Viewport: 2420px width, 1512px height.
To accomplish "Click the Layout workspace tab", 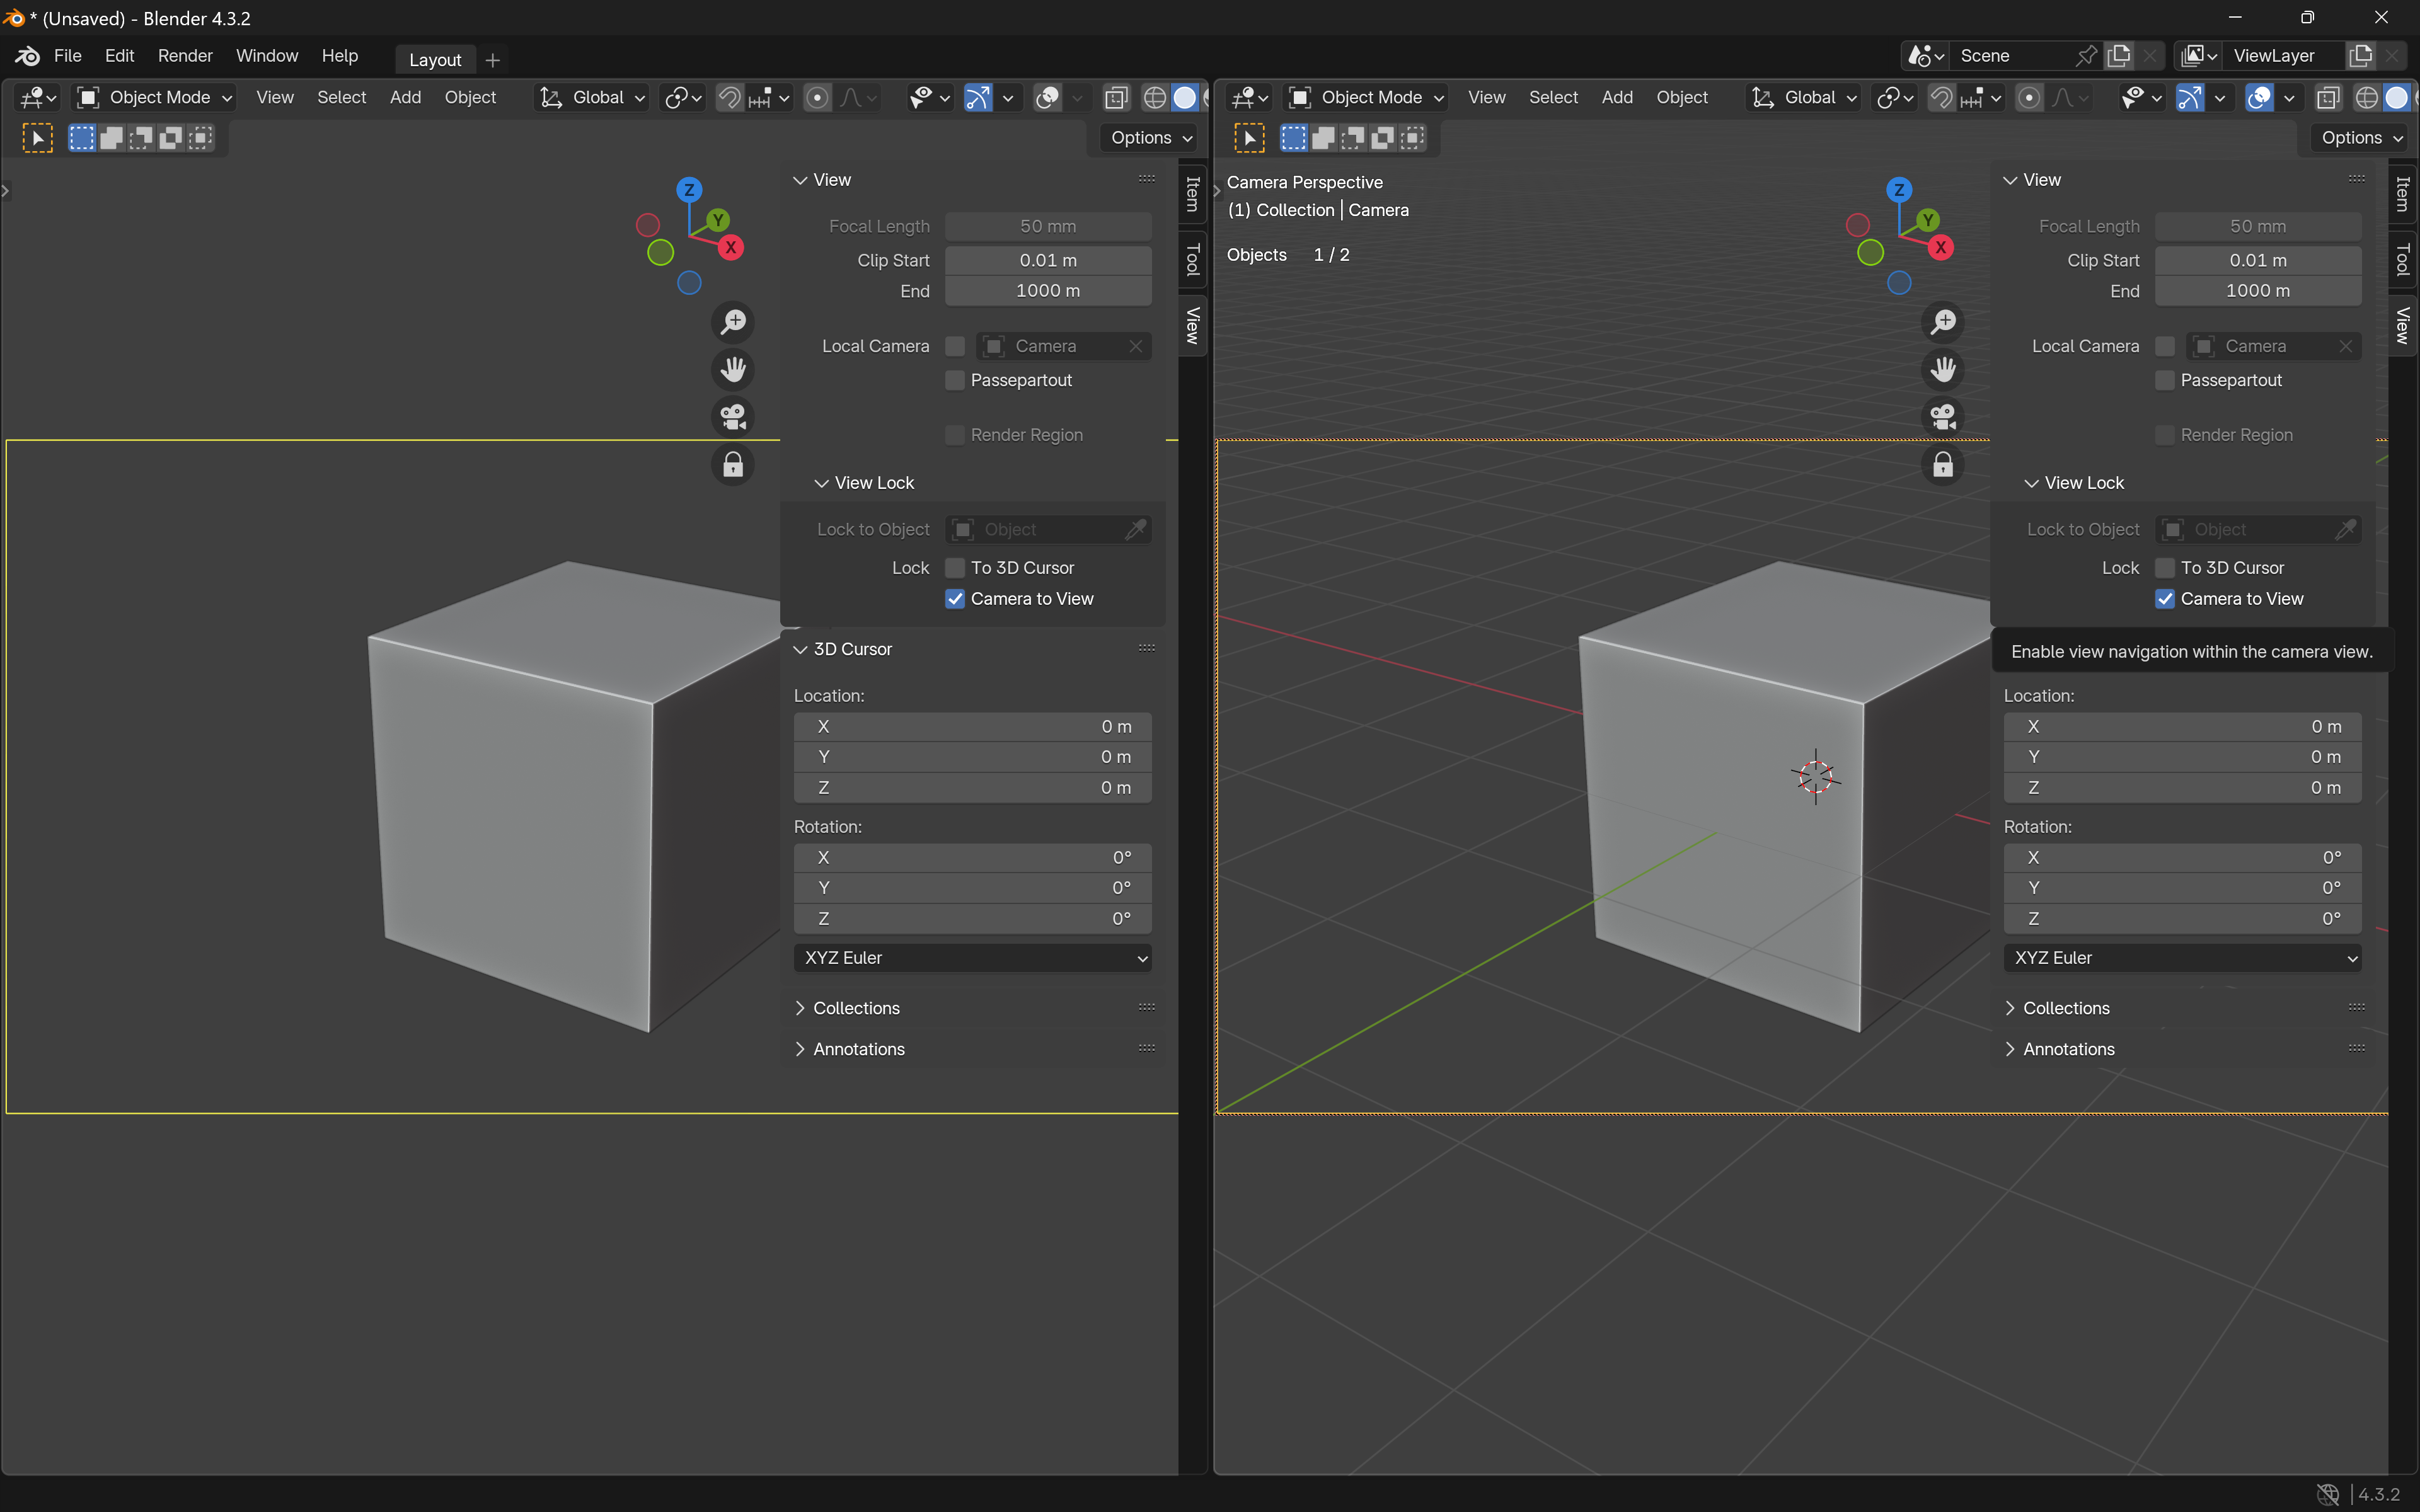I will pyautogui.click(x=435, y=60).
